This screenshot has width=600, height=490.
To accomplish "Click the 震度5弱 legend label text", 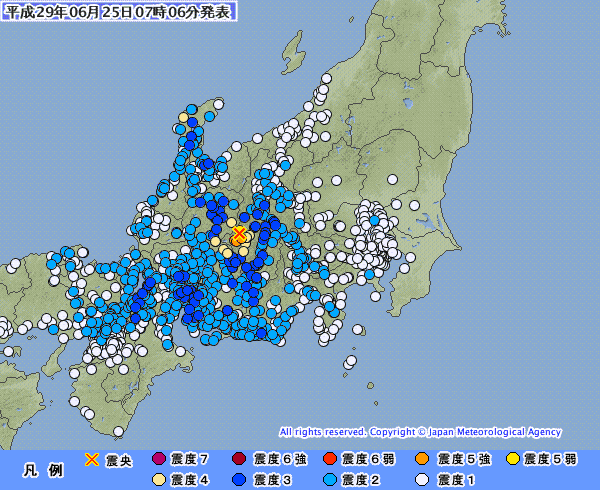I will tap(550, 459).
